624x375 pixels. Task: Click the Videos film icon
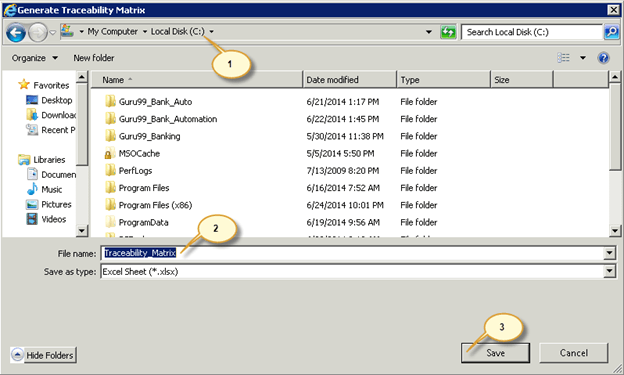[x=32, y=219]
